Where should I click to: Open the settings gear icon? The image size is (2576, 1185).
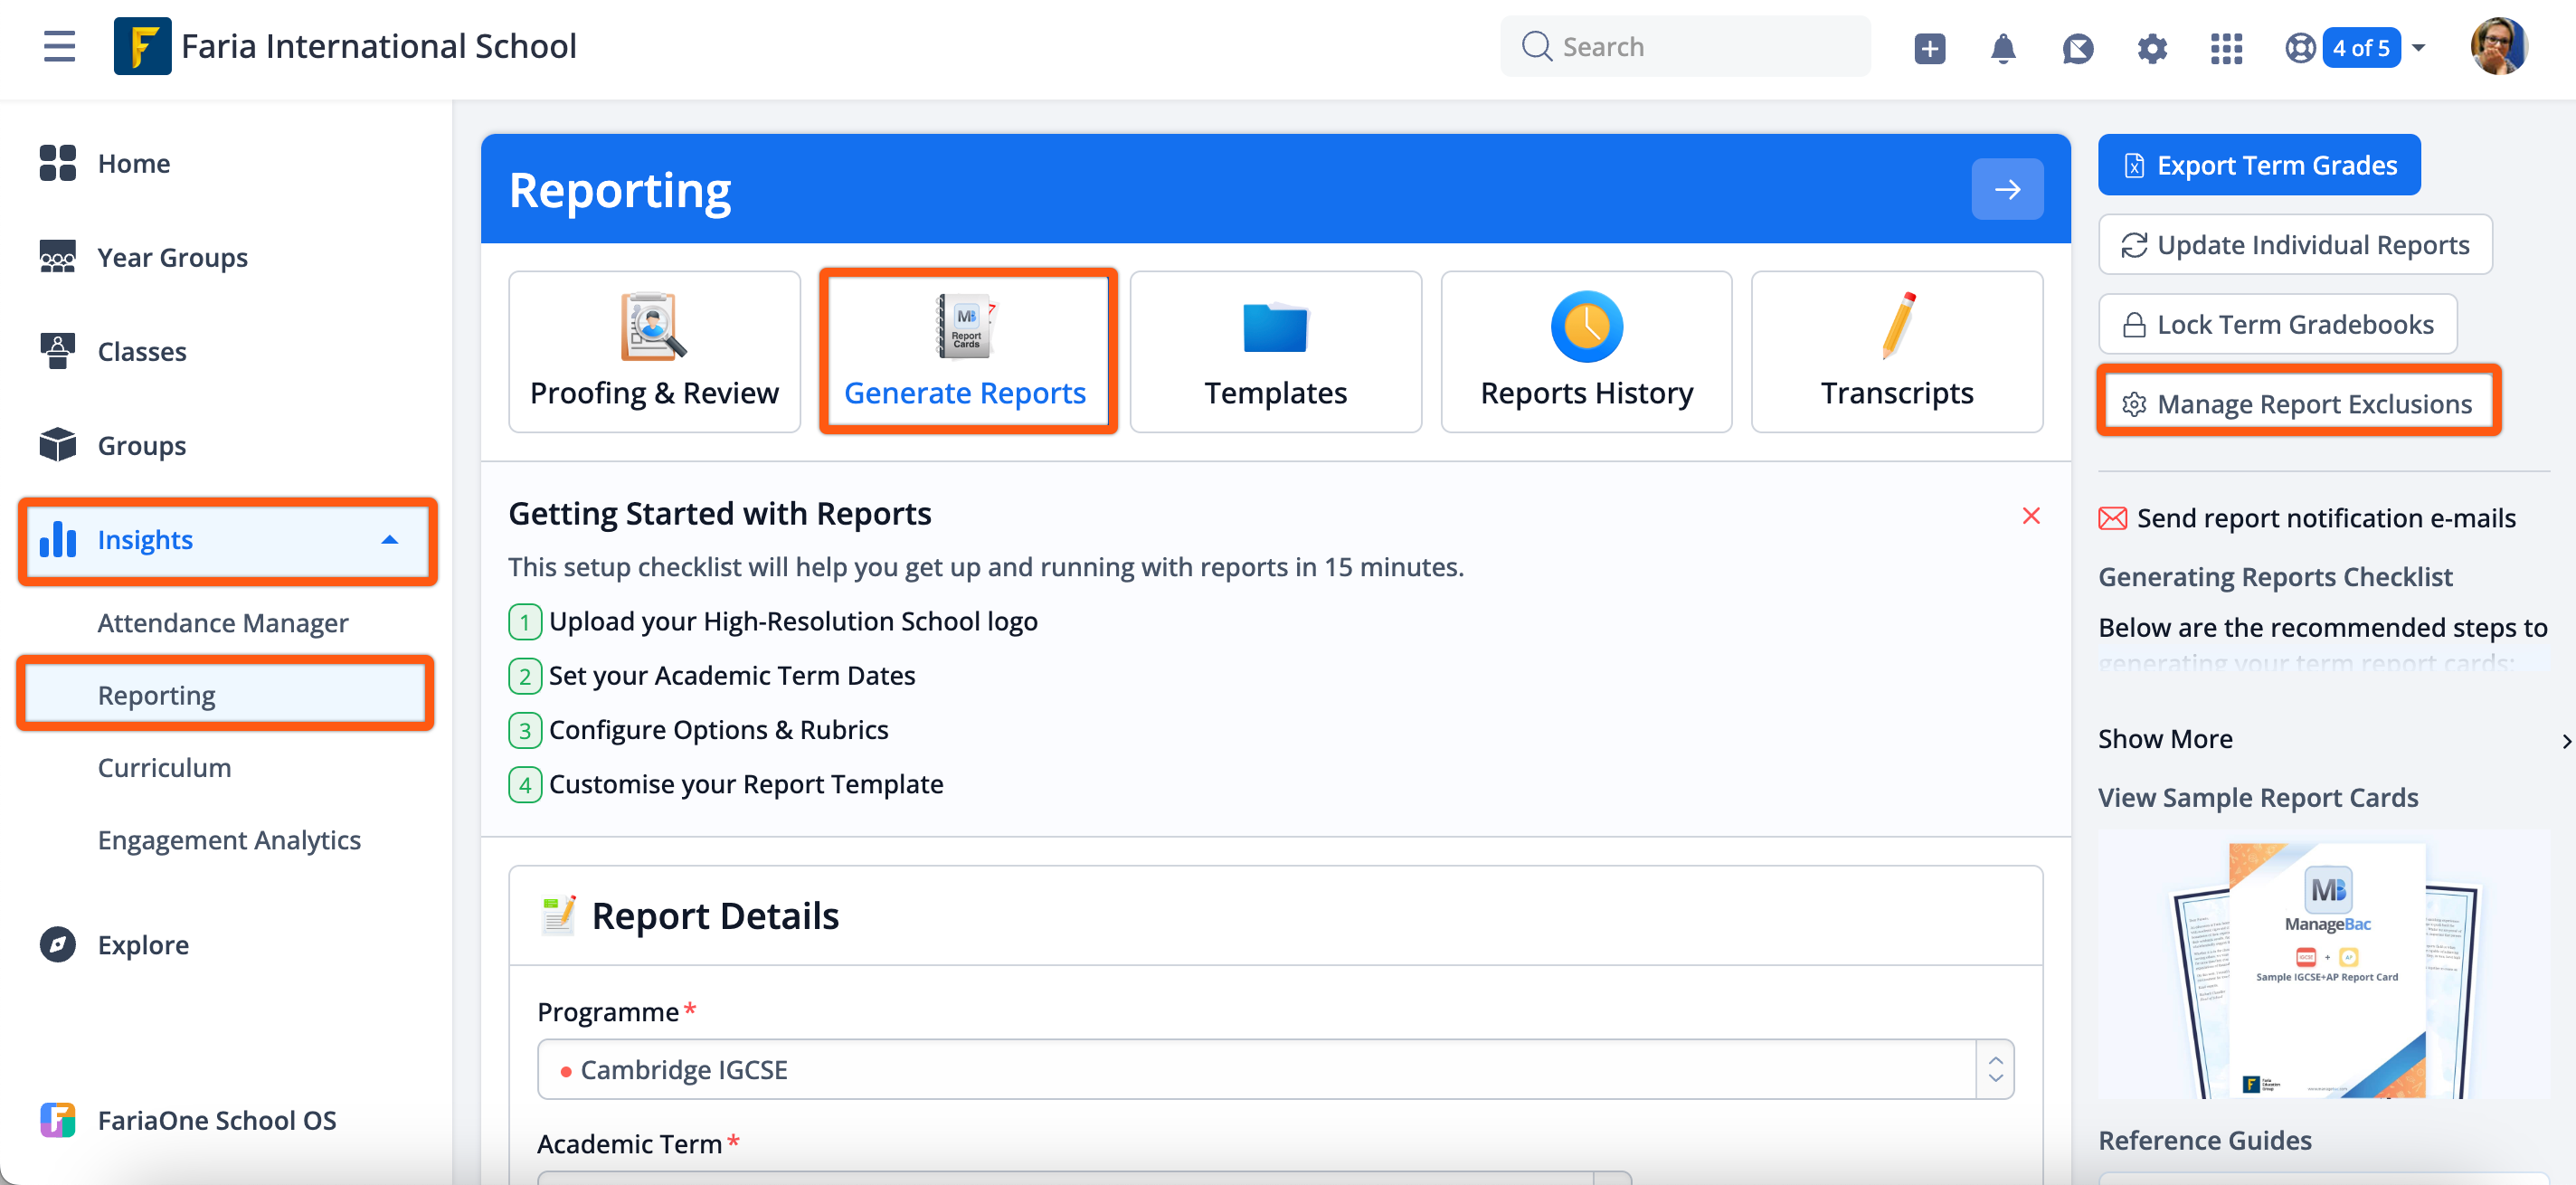click(x=2151, y=48)
